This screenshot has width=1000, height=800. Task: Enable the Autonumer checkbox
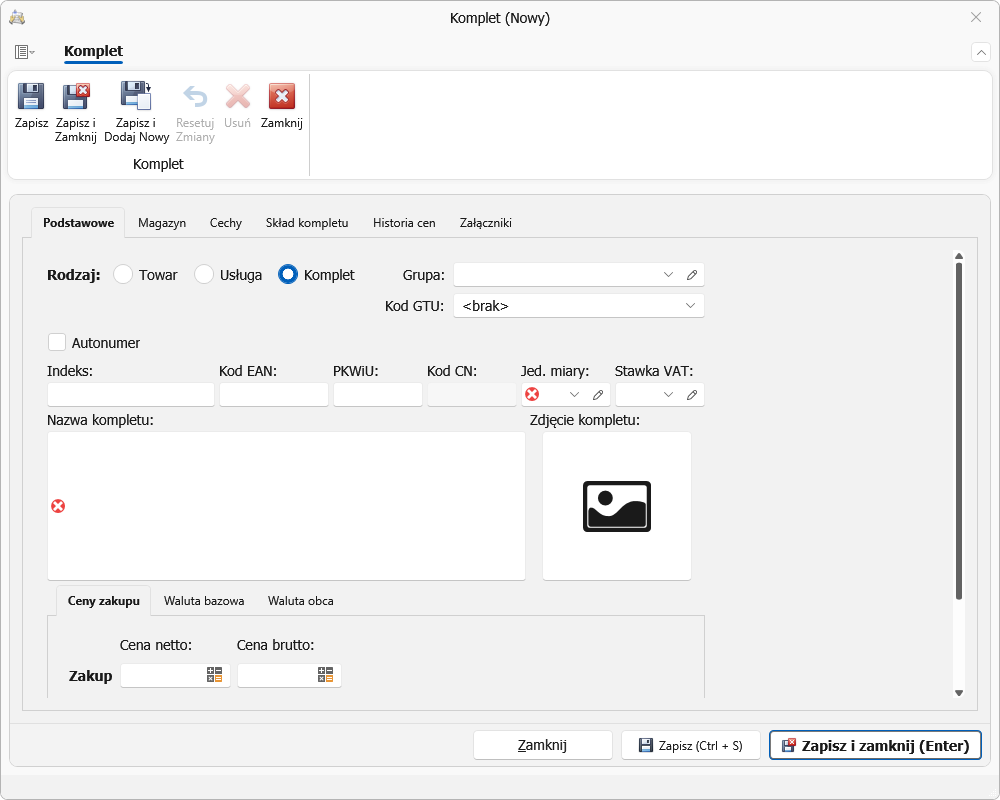[x=57, y=342]
